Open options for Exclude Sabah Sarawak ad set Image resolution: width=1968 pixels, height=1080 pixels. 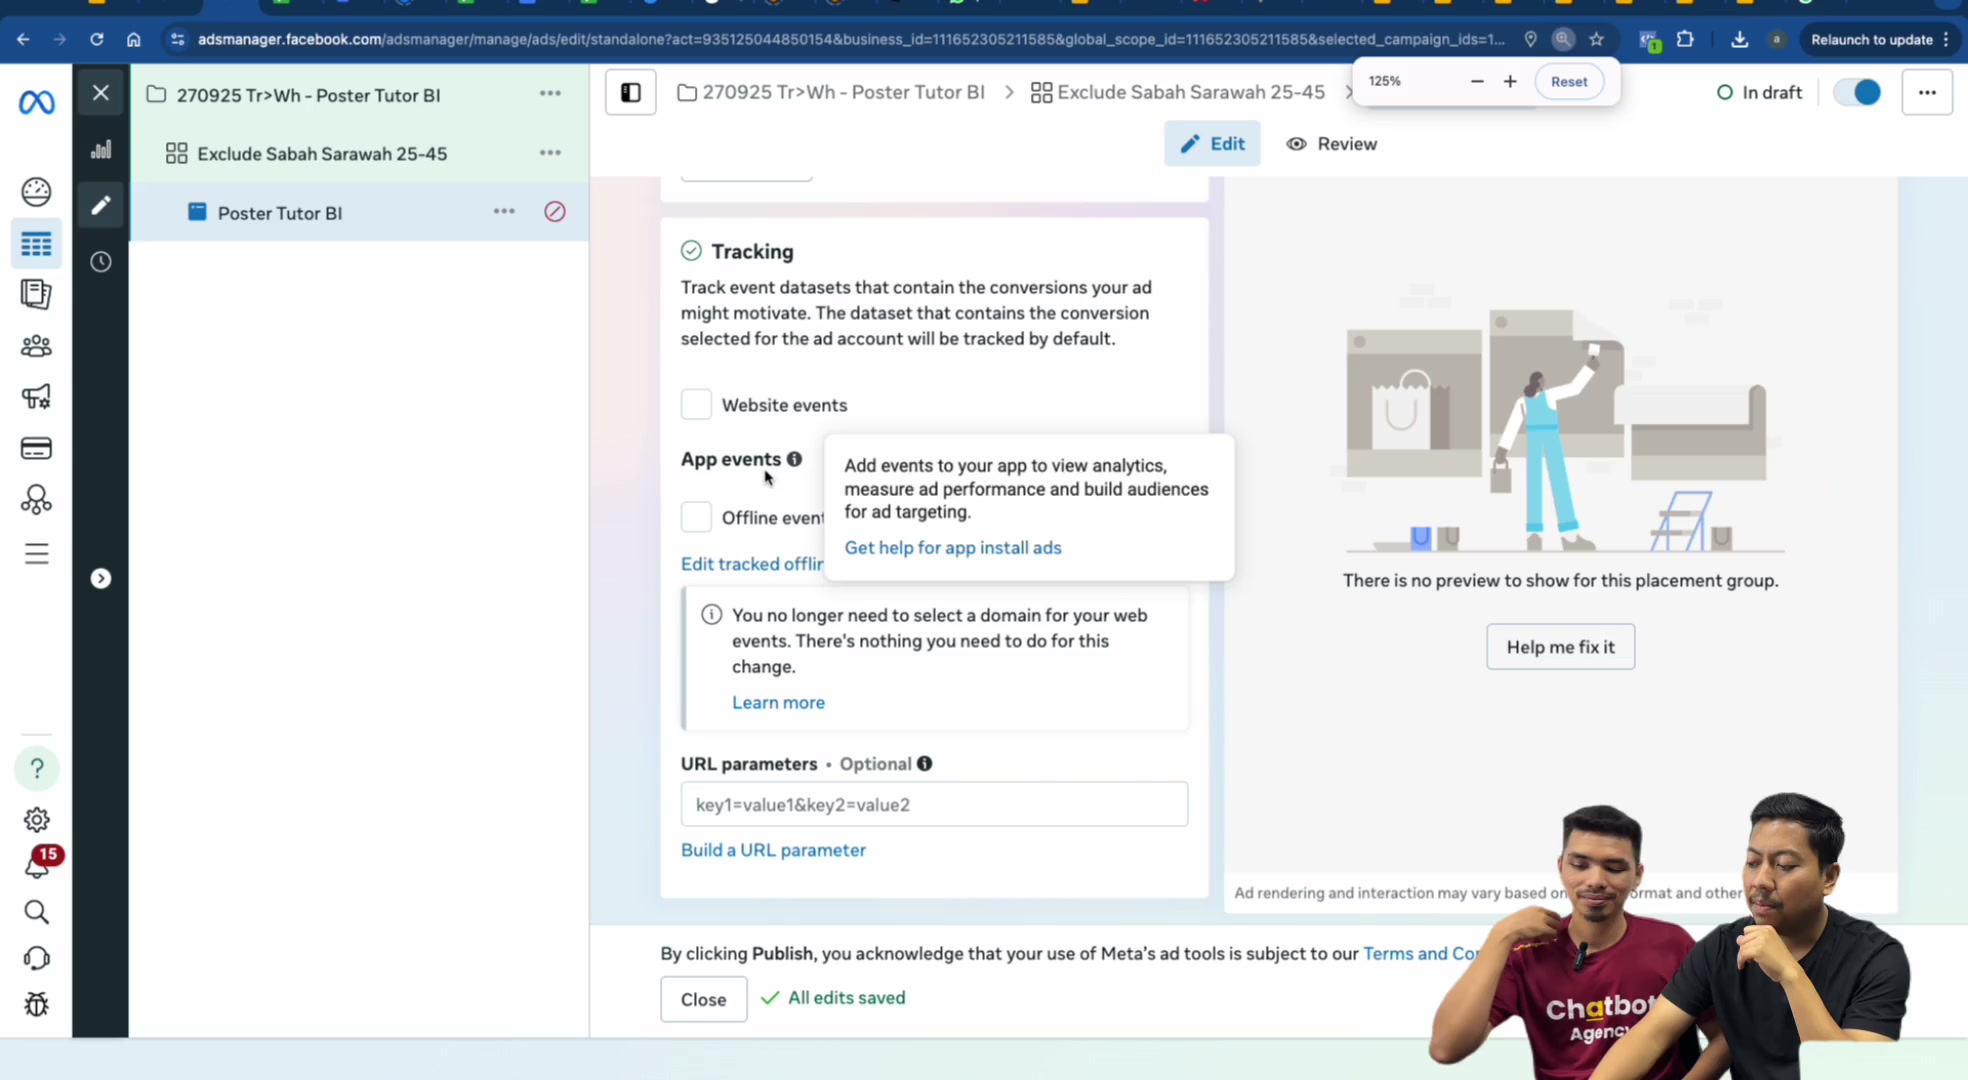point(550,153)
